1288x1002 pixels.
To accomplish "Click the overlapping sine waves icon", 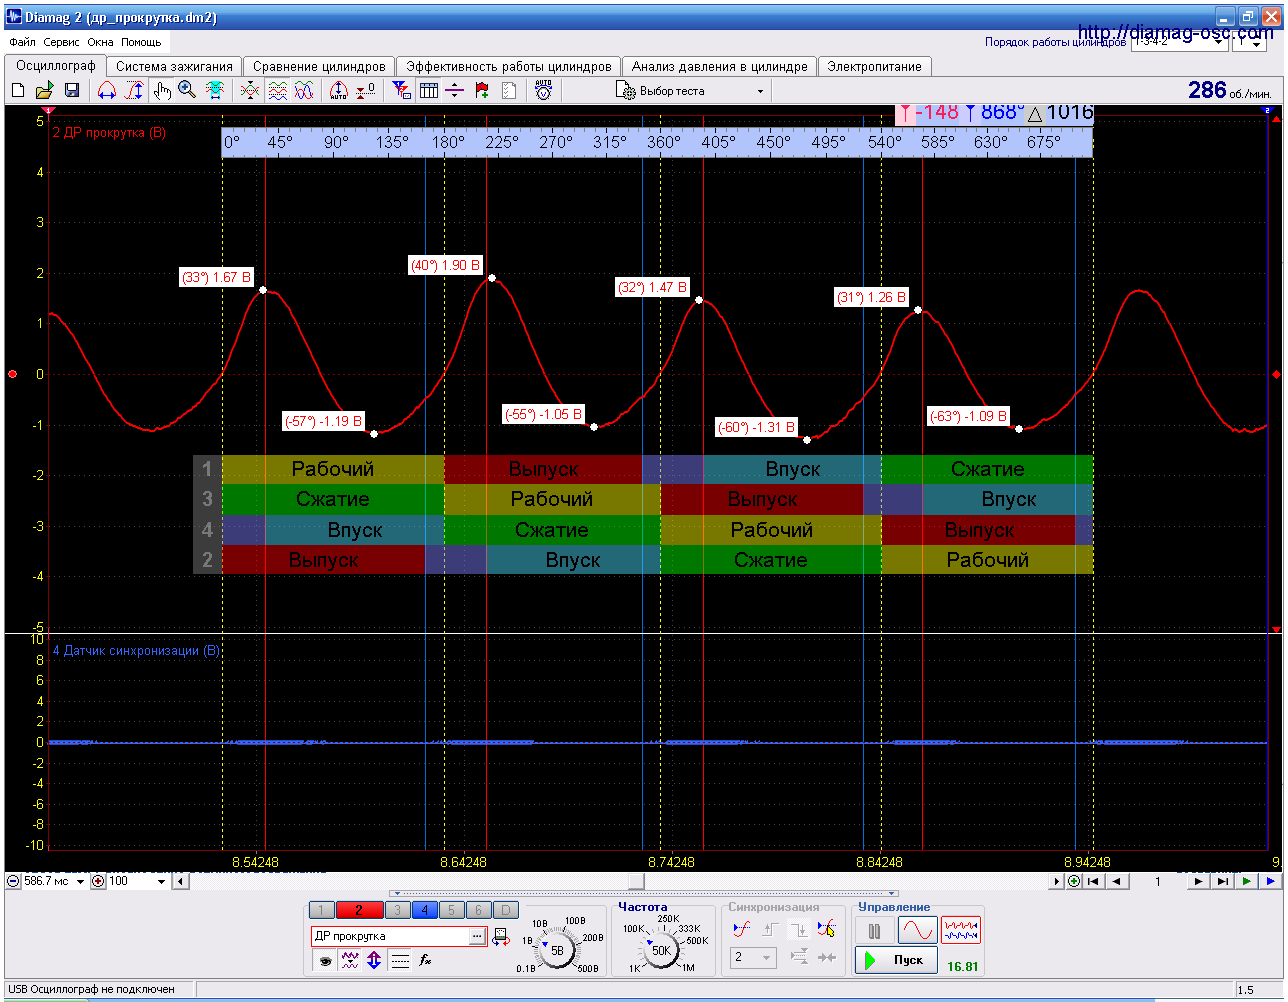I will coord(304,91).
